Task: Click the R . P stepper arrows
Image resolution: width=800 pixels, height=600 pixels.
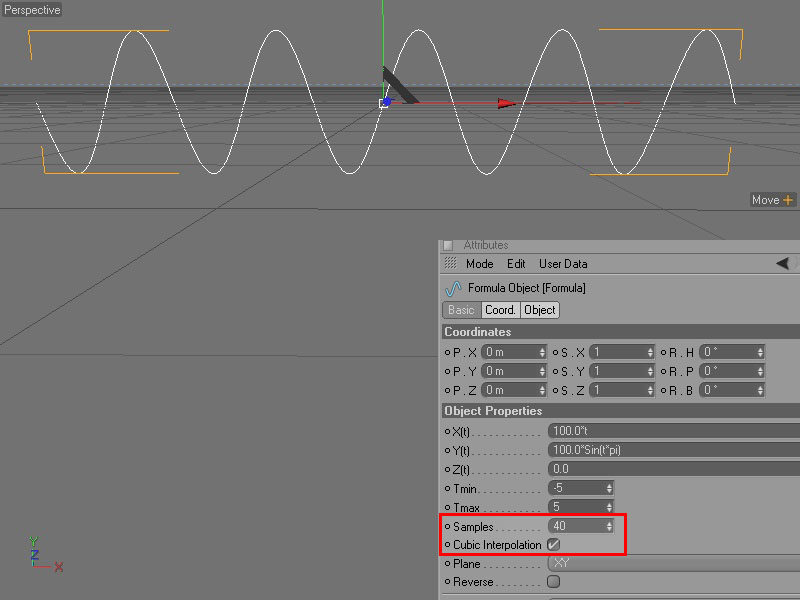Action: [760, 371]
